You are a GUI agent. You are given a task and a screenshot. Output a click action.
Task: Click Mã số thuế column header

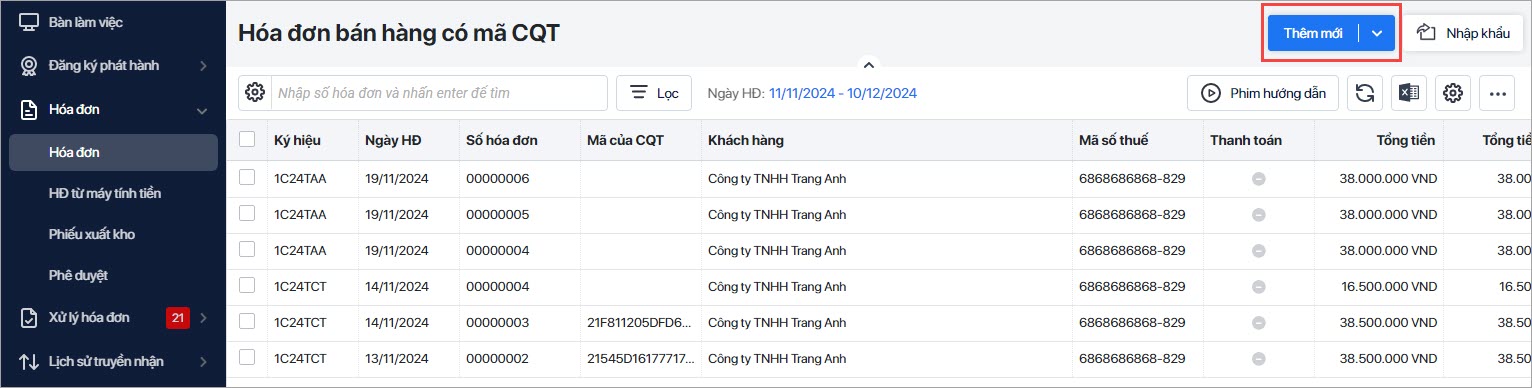pos(1113,140)
